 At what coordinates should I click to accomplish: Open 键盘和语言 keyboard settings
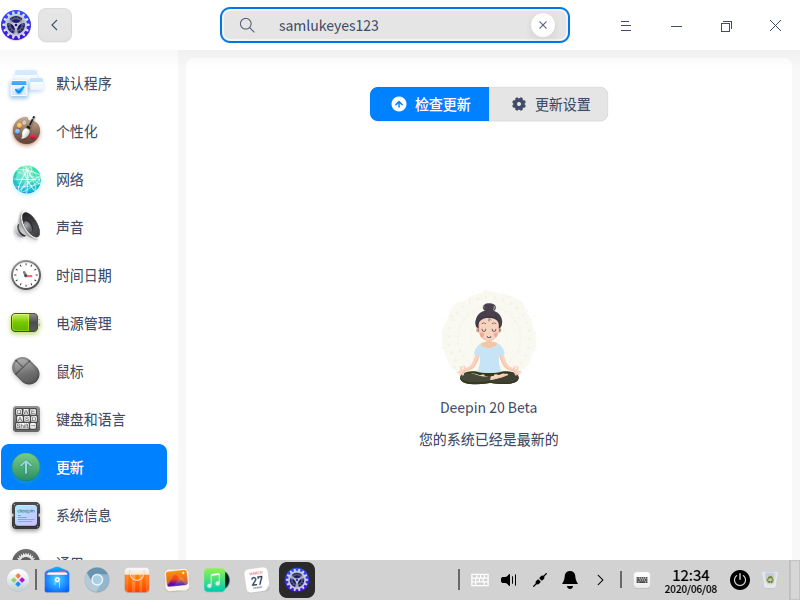pyautogui.click(x=84, y=419)
